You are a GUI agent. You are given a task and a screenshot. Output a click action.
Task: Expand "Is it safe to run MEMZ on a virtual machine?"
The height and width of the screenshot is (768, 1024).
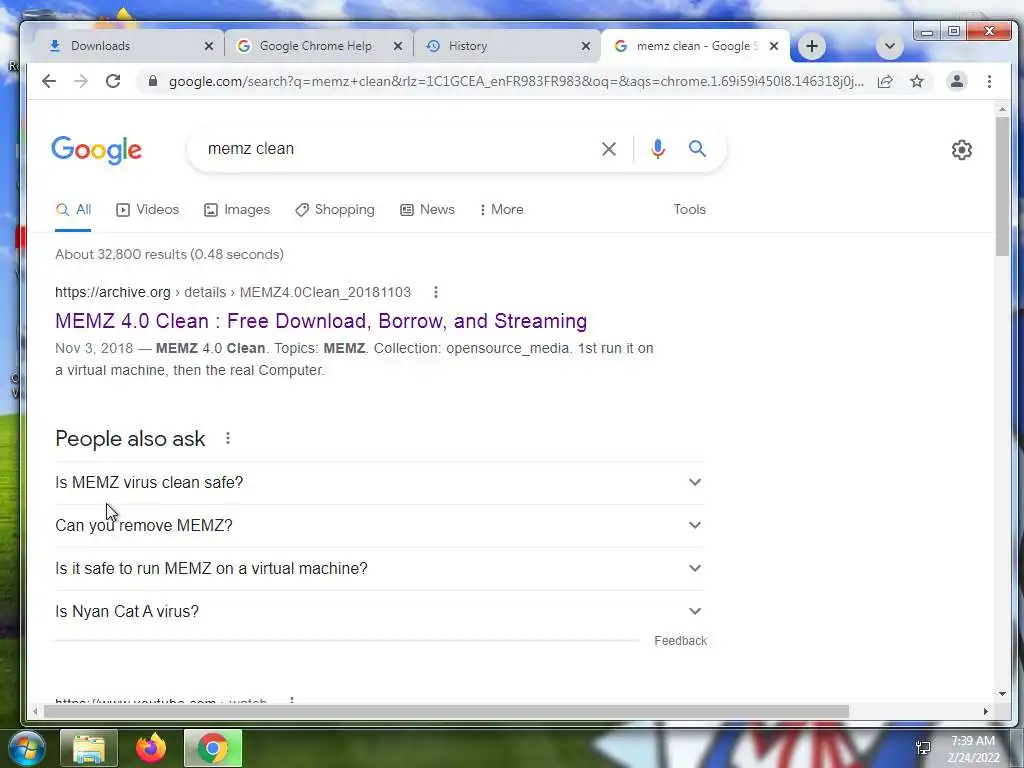tap(379, 569)
